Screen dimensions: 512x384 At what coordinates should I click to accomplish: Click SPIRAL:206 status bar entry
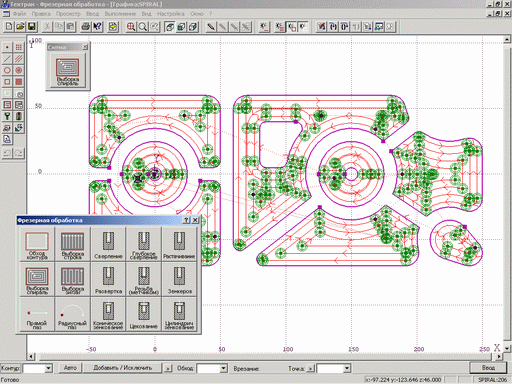492,380
